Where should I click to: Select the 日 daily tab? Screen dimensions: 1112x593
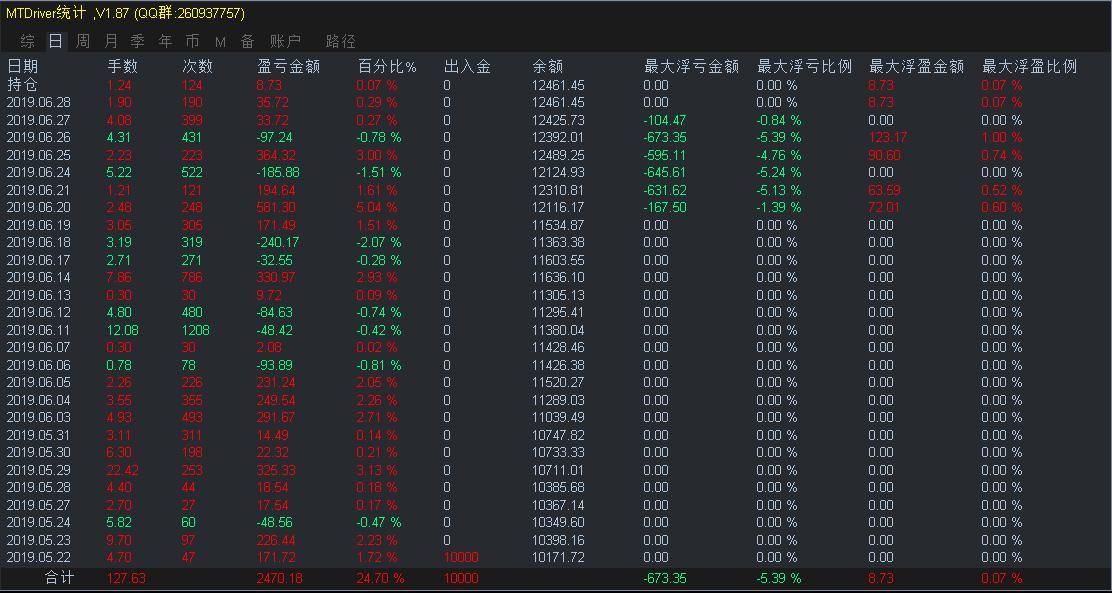point(55,41)
